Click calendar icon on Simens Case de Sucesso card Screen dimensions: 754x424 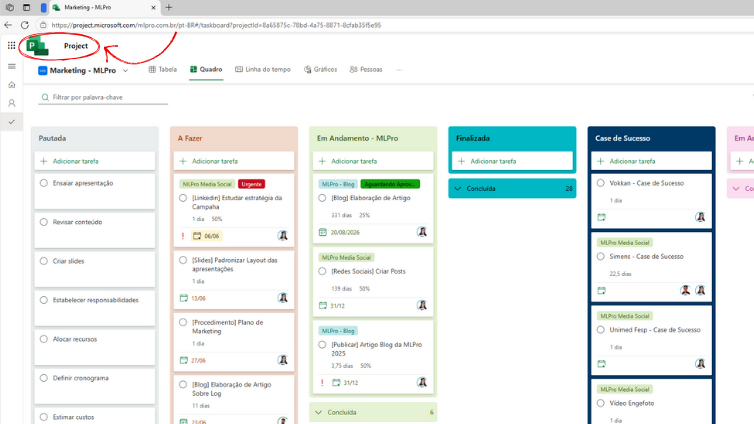click(601, 290)
